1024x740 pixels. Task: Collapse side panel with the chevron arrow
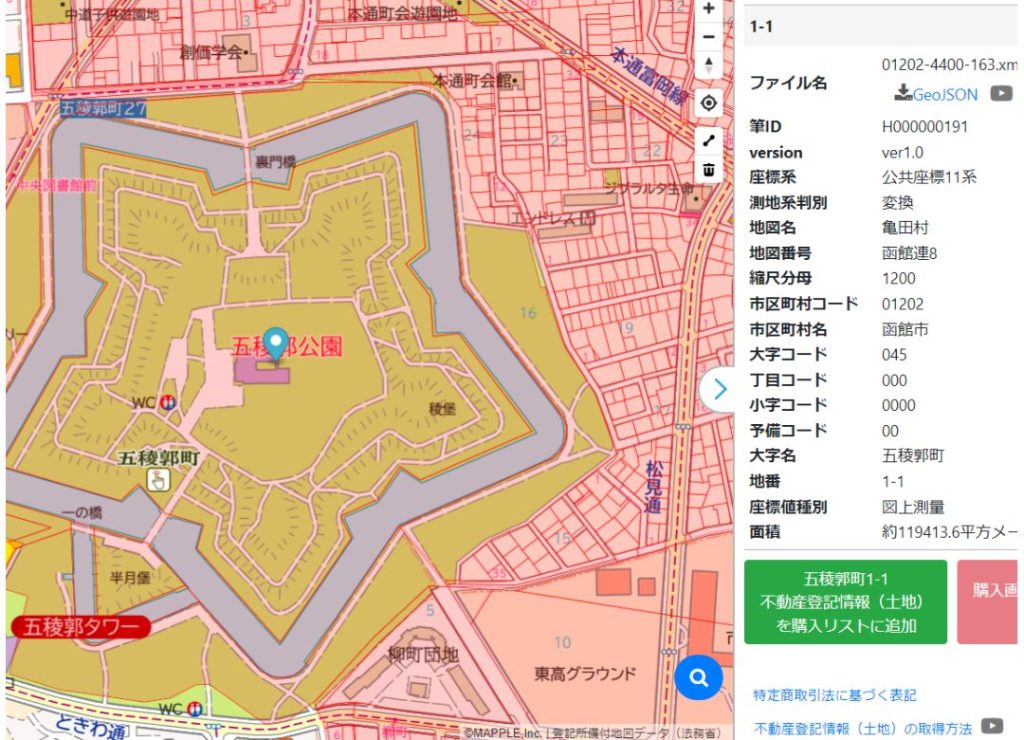[x=718, y=389]
